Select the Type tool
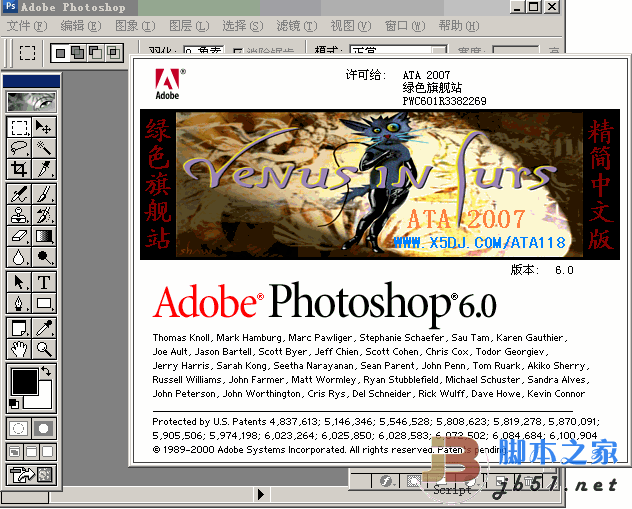 click(x=44, y=282)
